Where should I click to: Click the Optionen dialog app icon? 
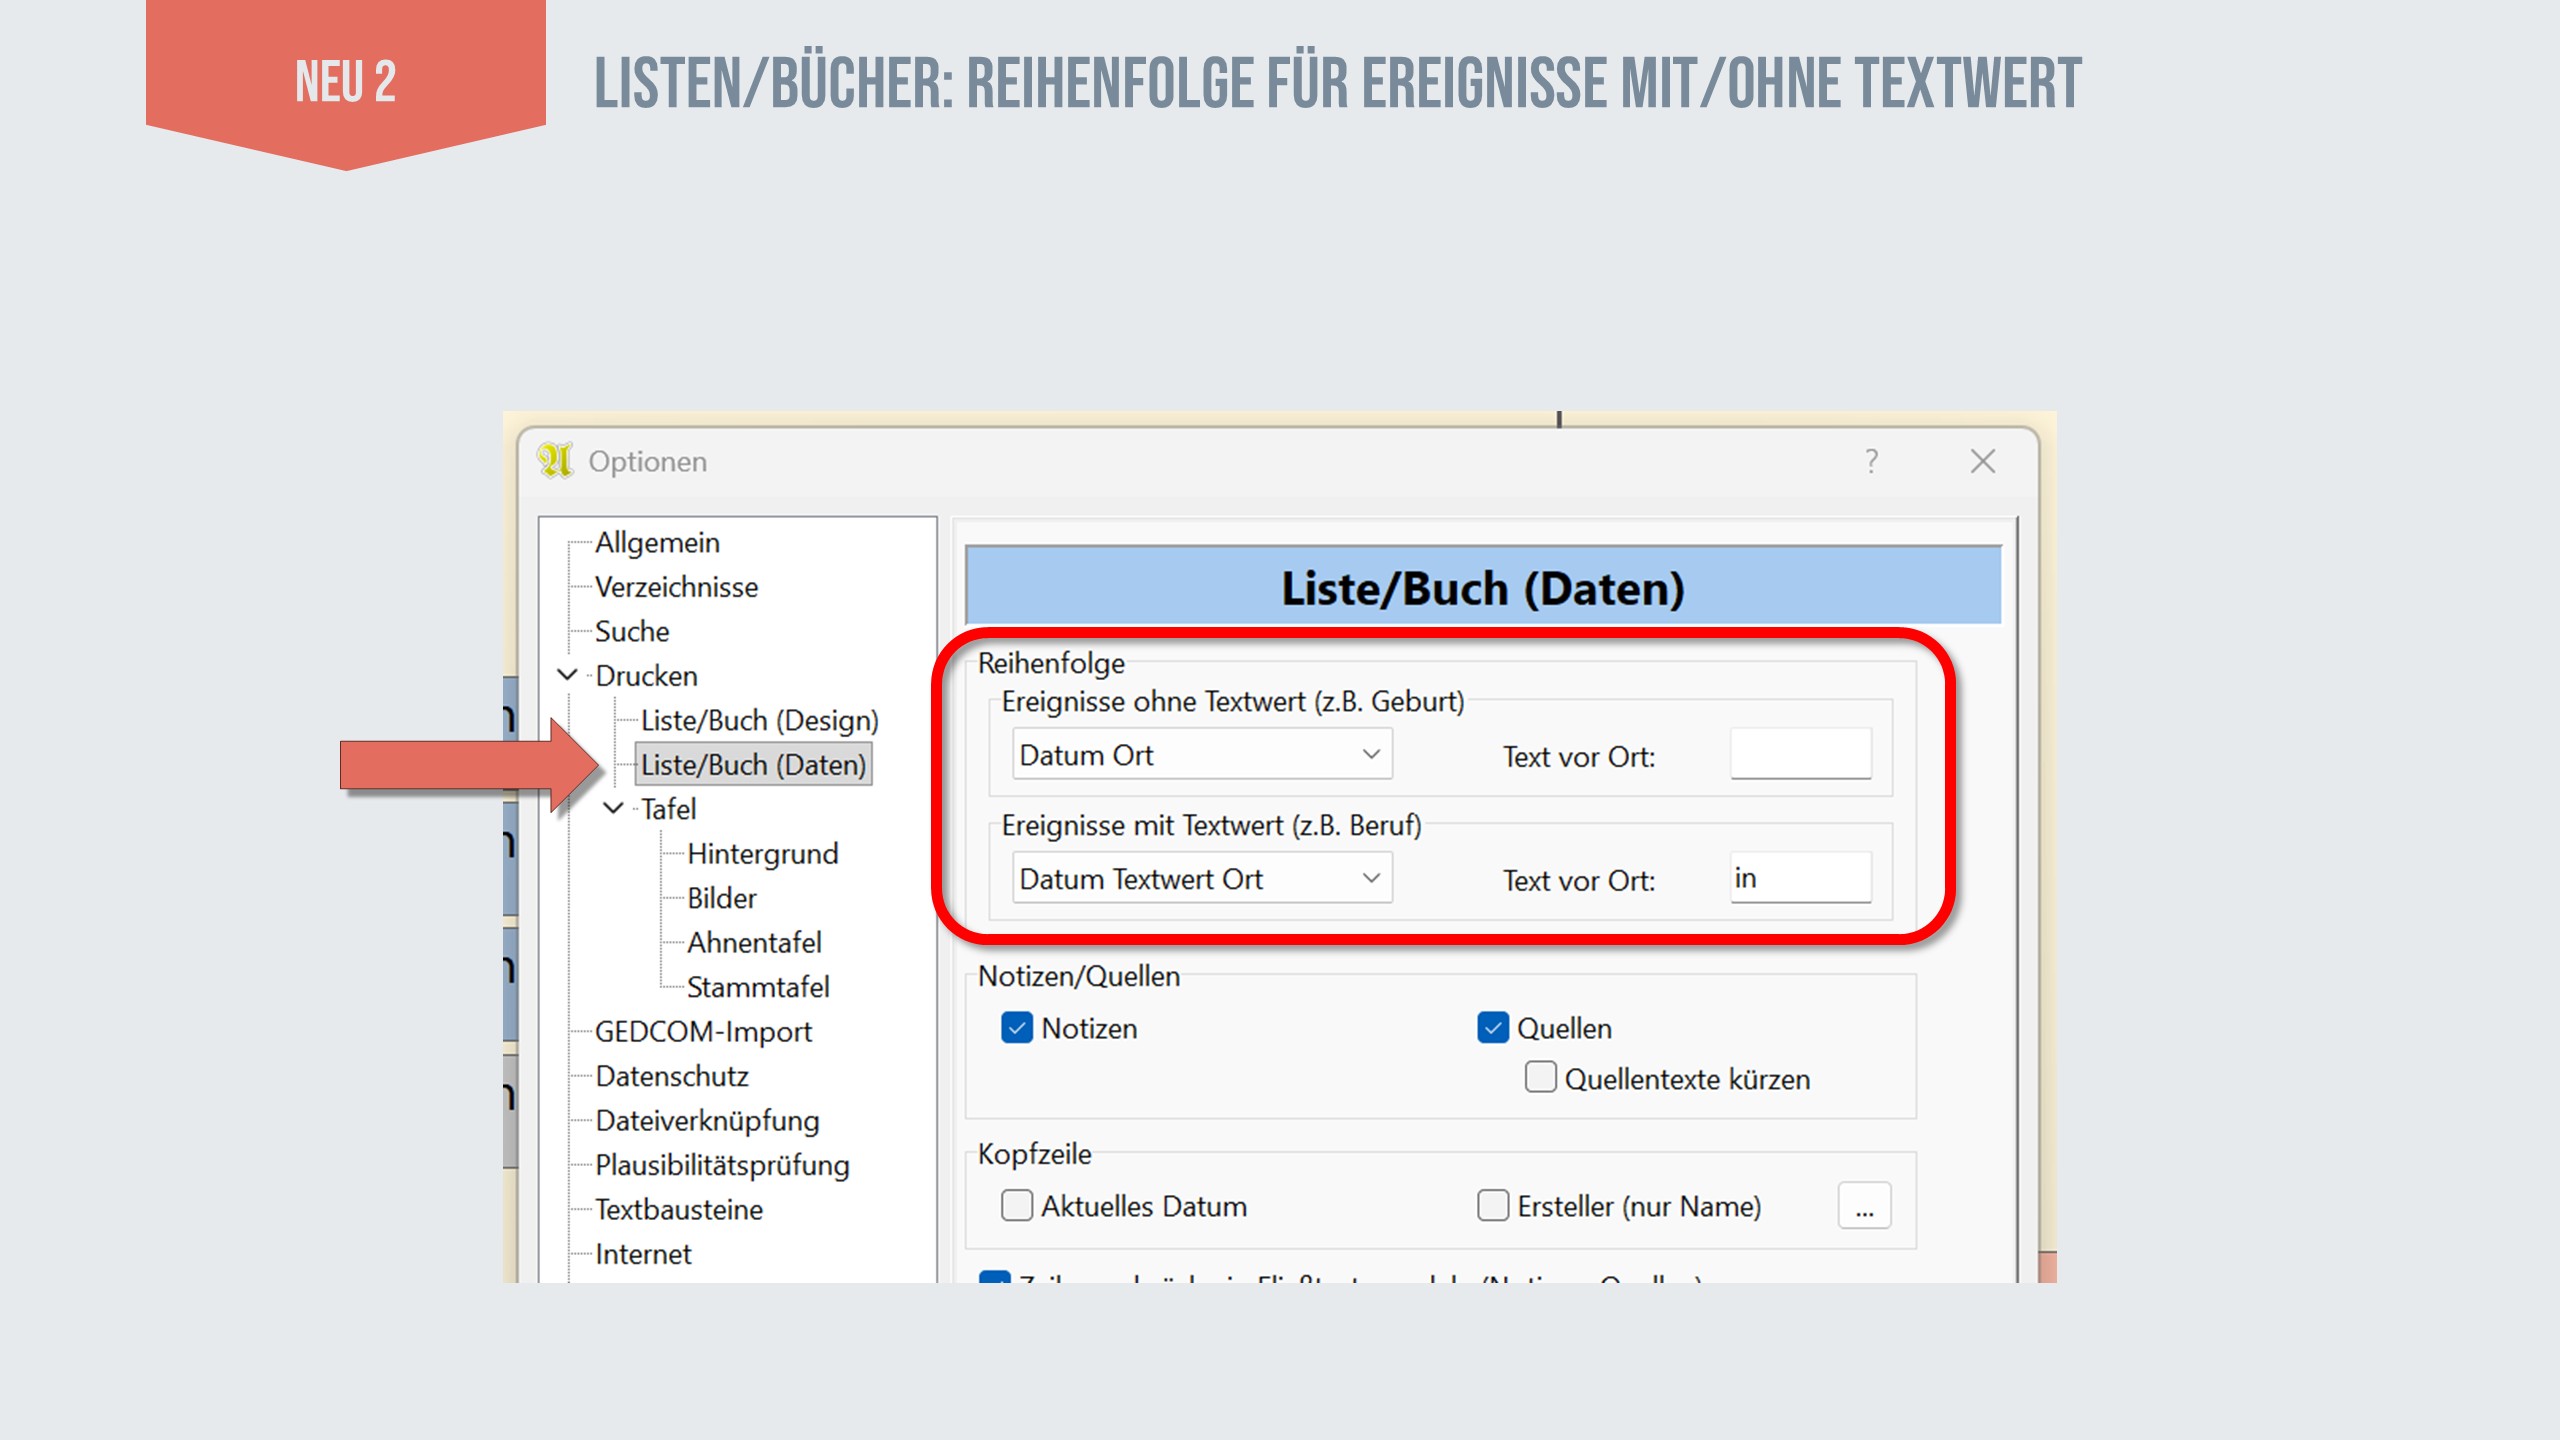pos(555,461)
